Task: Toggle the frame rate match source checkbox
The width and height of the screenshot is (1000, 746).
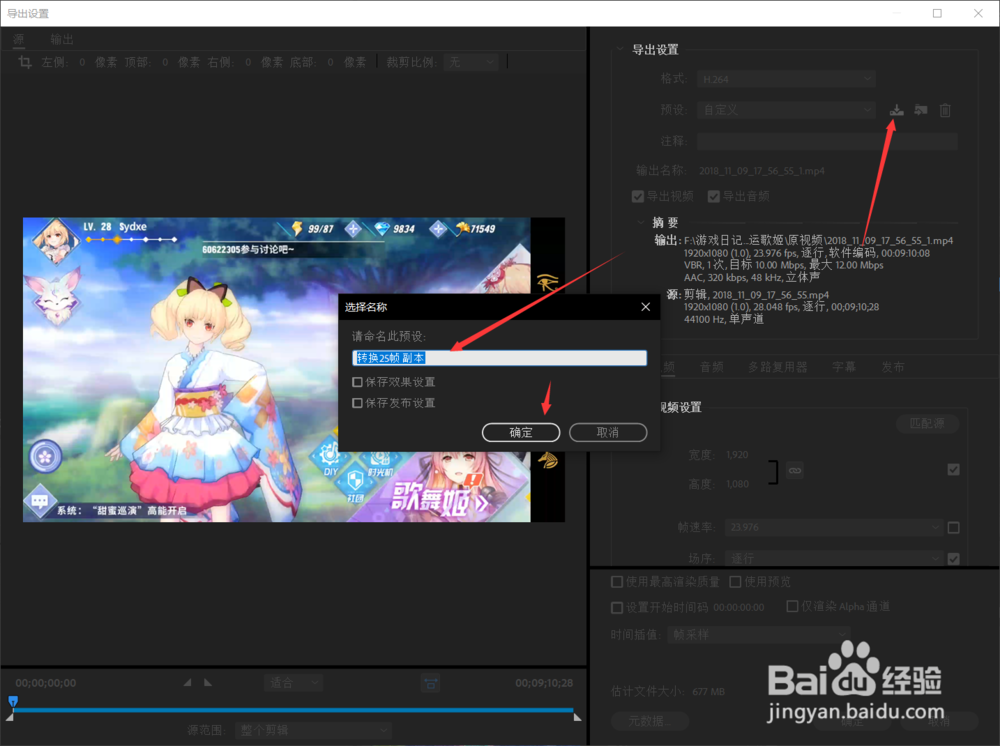Action: (x=953, y=527)
